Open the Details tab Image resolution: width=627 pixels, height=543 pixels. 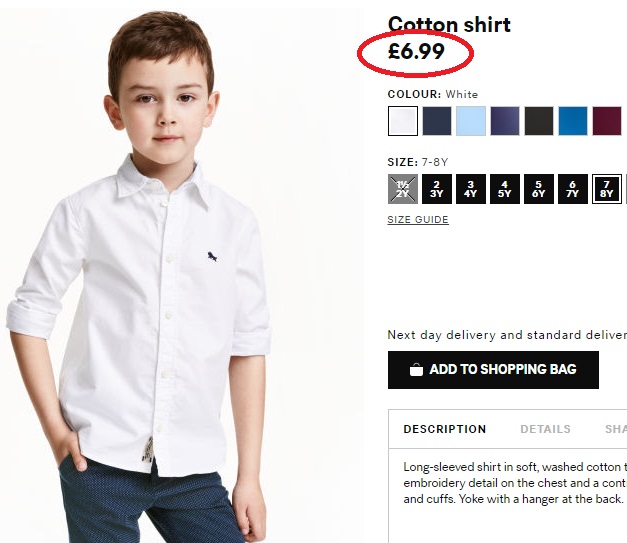(x=545, y=429)
